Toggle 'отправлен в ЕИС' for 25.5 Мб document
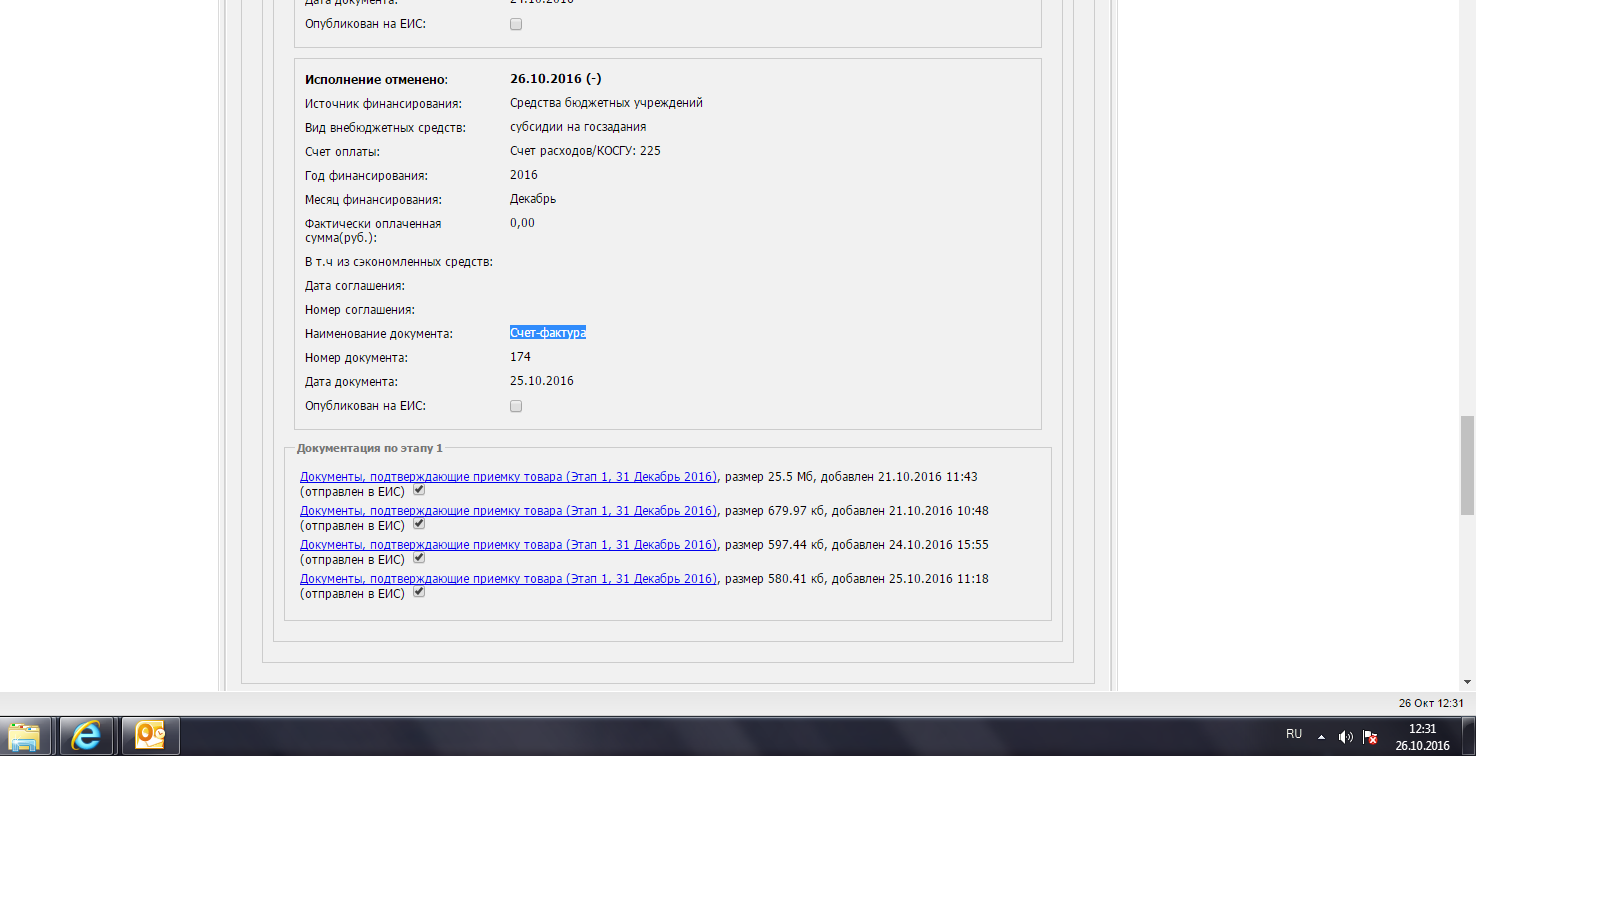Image resolution: width=1600 pixels, height=900 pixels. click(x=419, y=490)
